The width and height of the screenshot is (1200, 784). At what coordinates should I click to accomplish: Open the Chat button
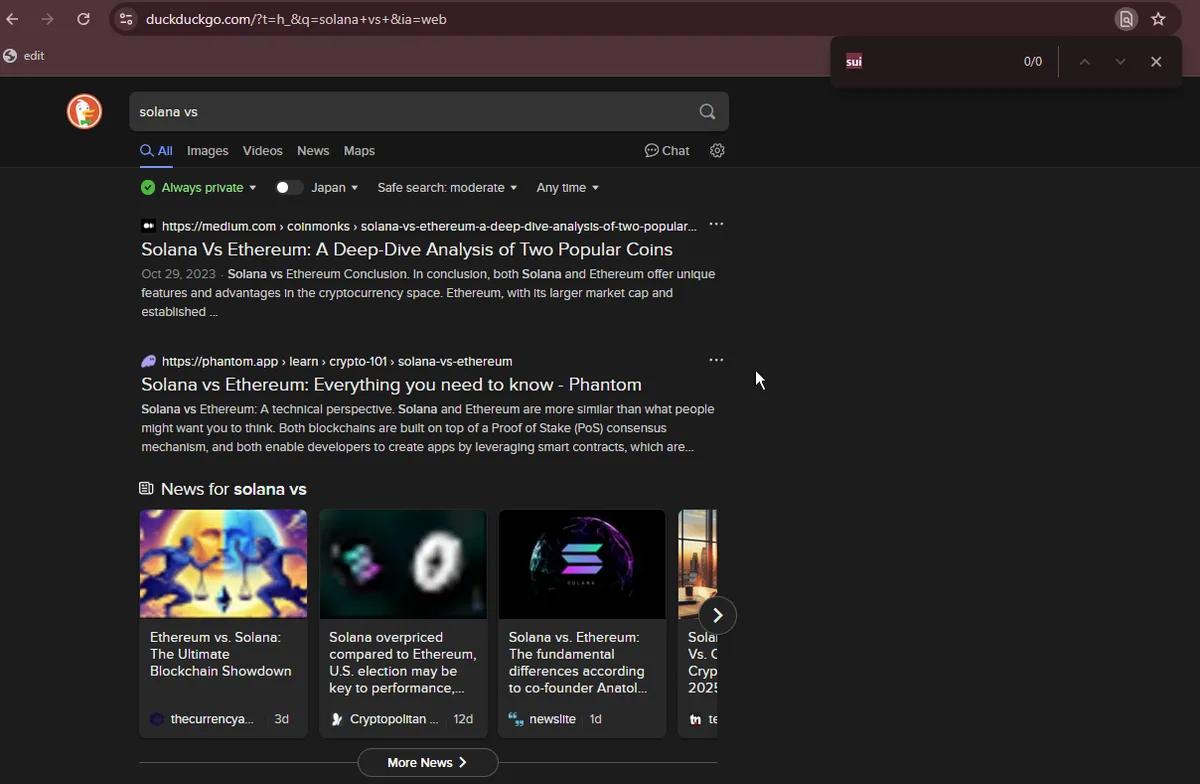point(667,151)
